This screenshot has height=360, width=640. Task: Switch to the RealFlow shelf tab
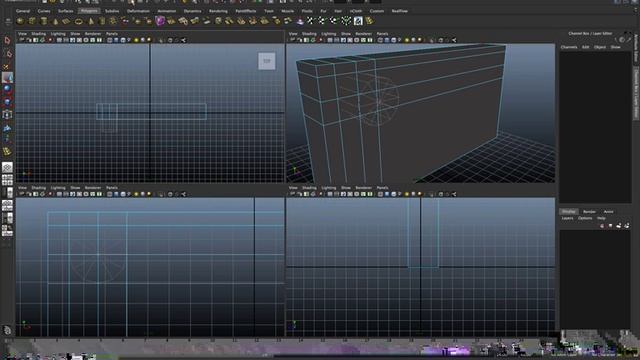(x=400, y=11)
